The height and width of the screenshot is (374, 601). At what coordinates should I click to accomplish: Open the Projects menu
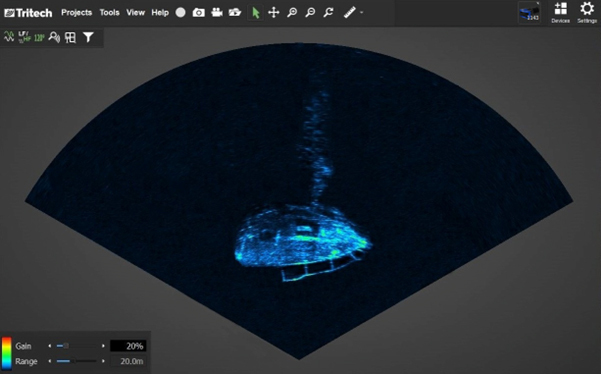click(77, 13)
